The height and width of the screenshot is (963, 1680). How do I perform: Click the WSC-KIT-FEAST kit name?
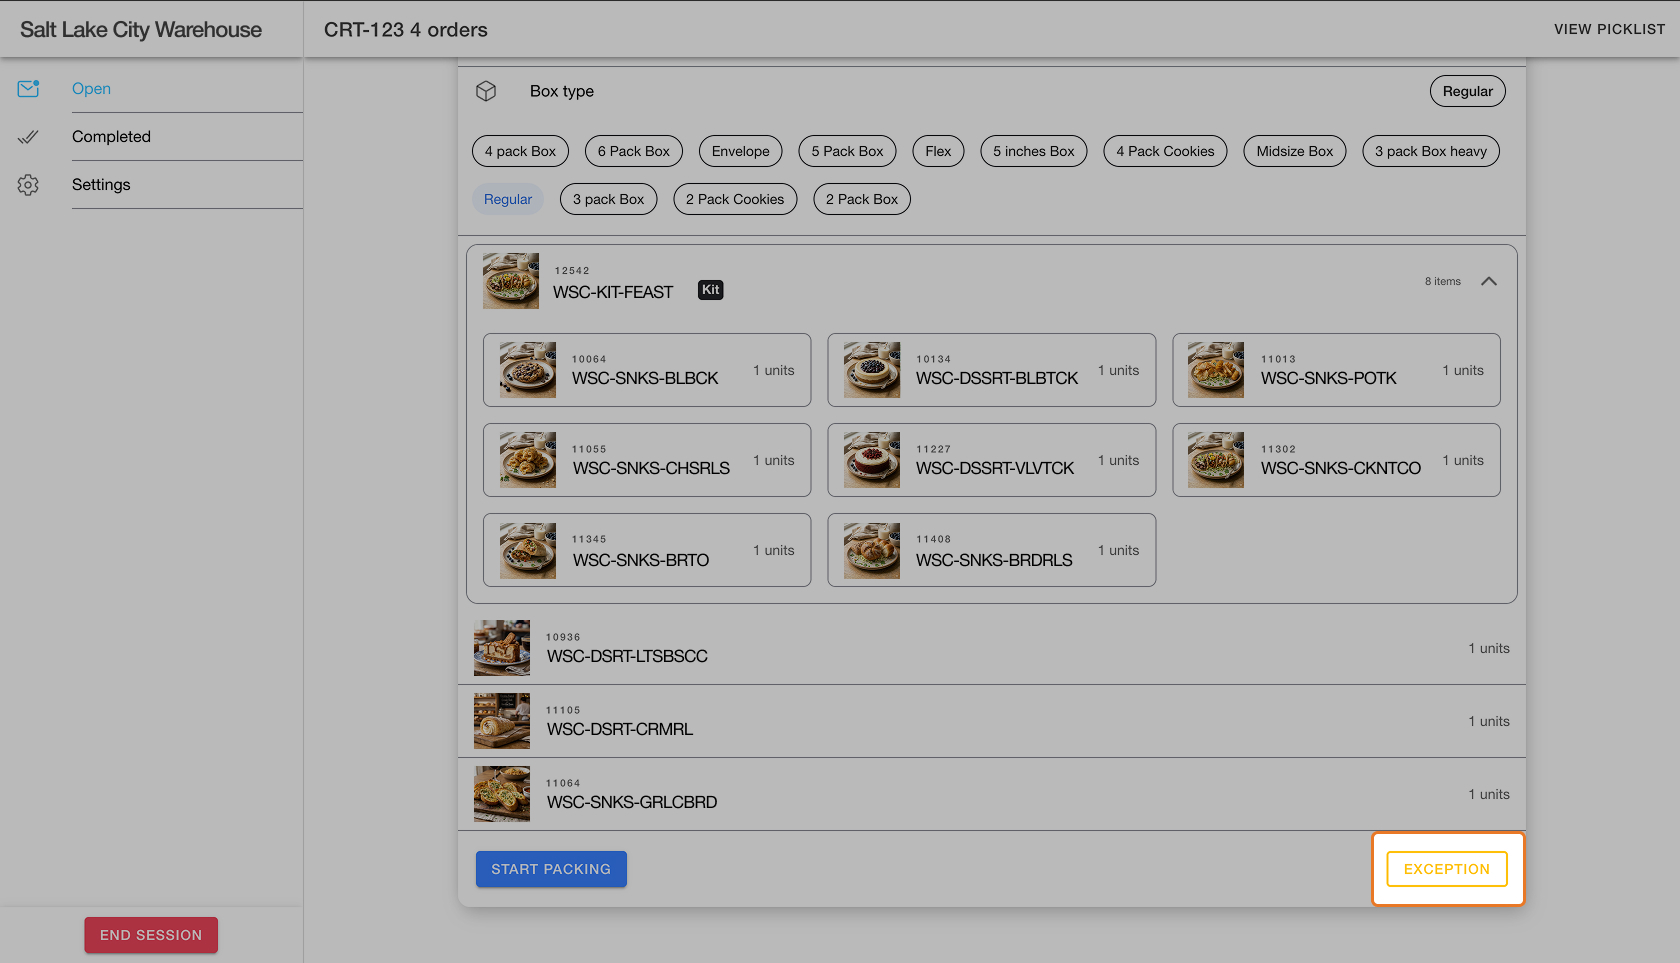pyautogui.click(x=613, y=292)
